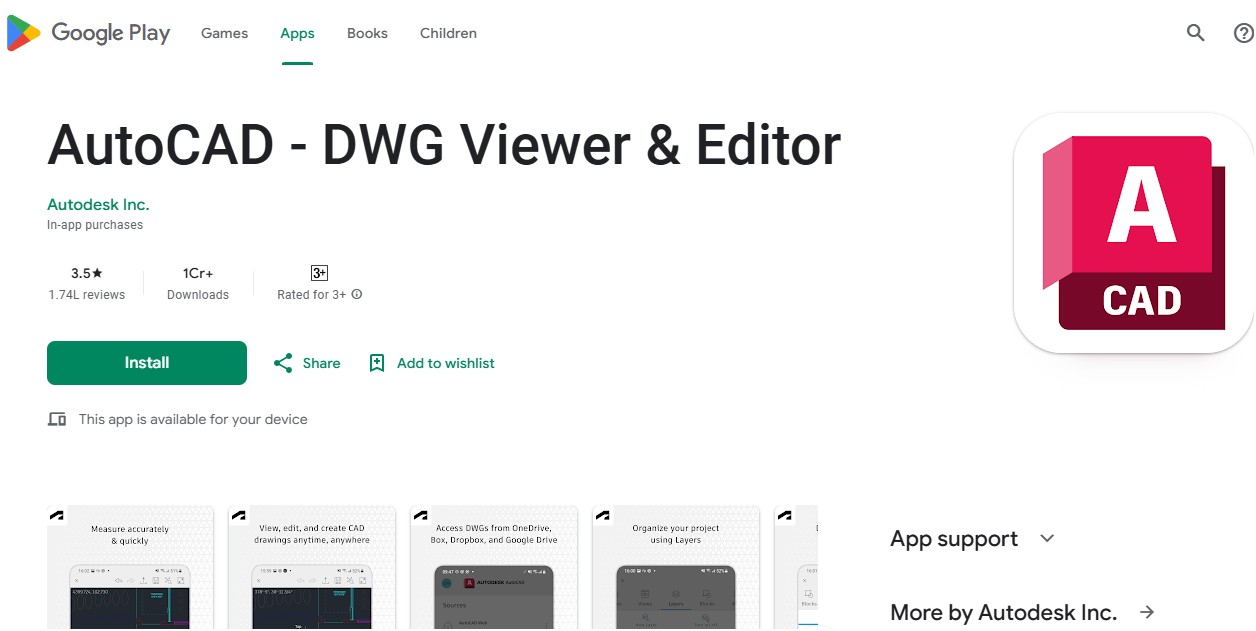
Task: Click the Add to wishlist bookmark icon
Action: (377, 363)
